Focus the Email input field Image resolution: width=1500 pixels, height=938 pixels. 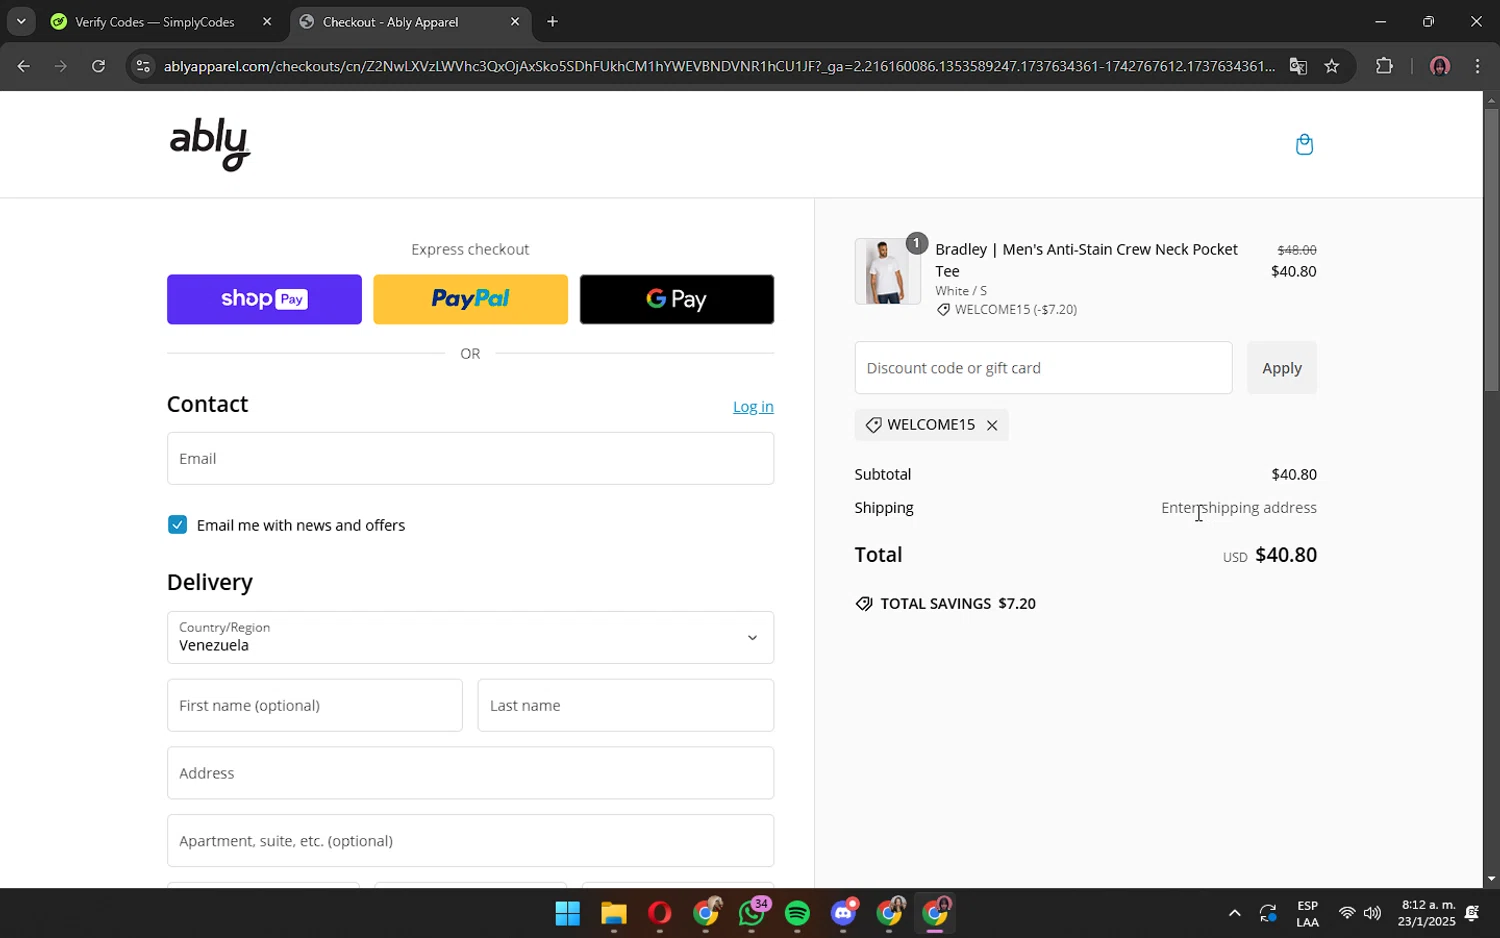coord(470,458)
